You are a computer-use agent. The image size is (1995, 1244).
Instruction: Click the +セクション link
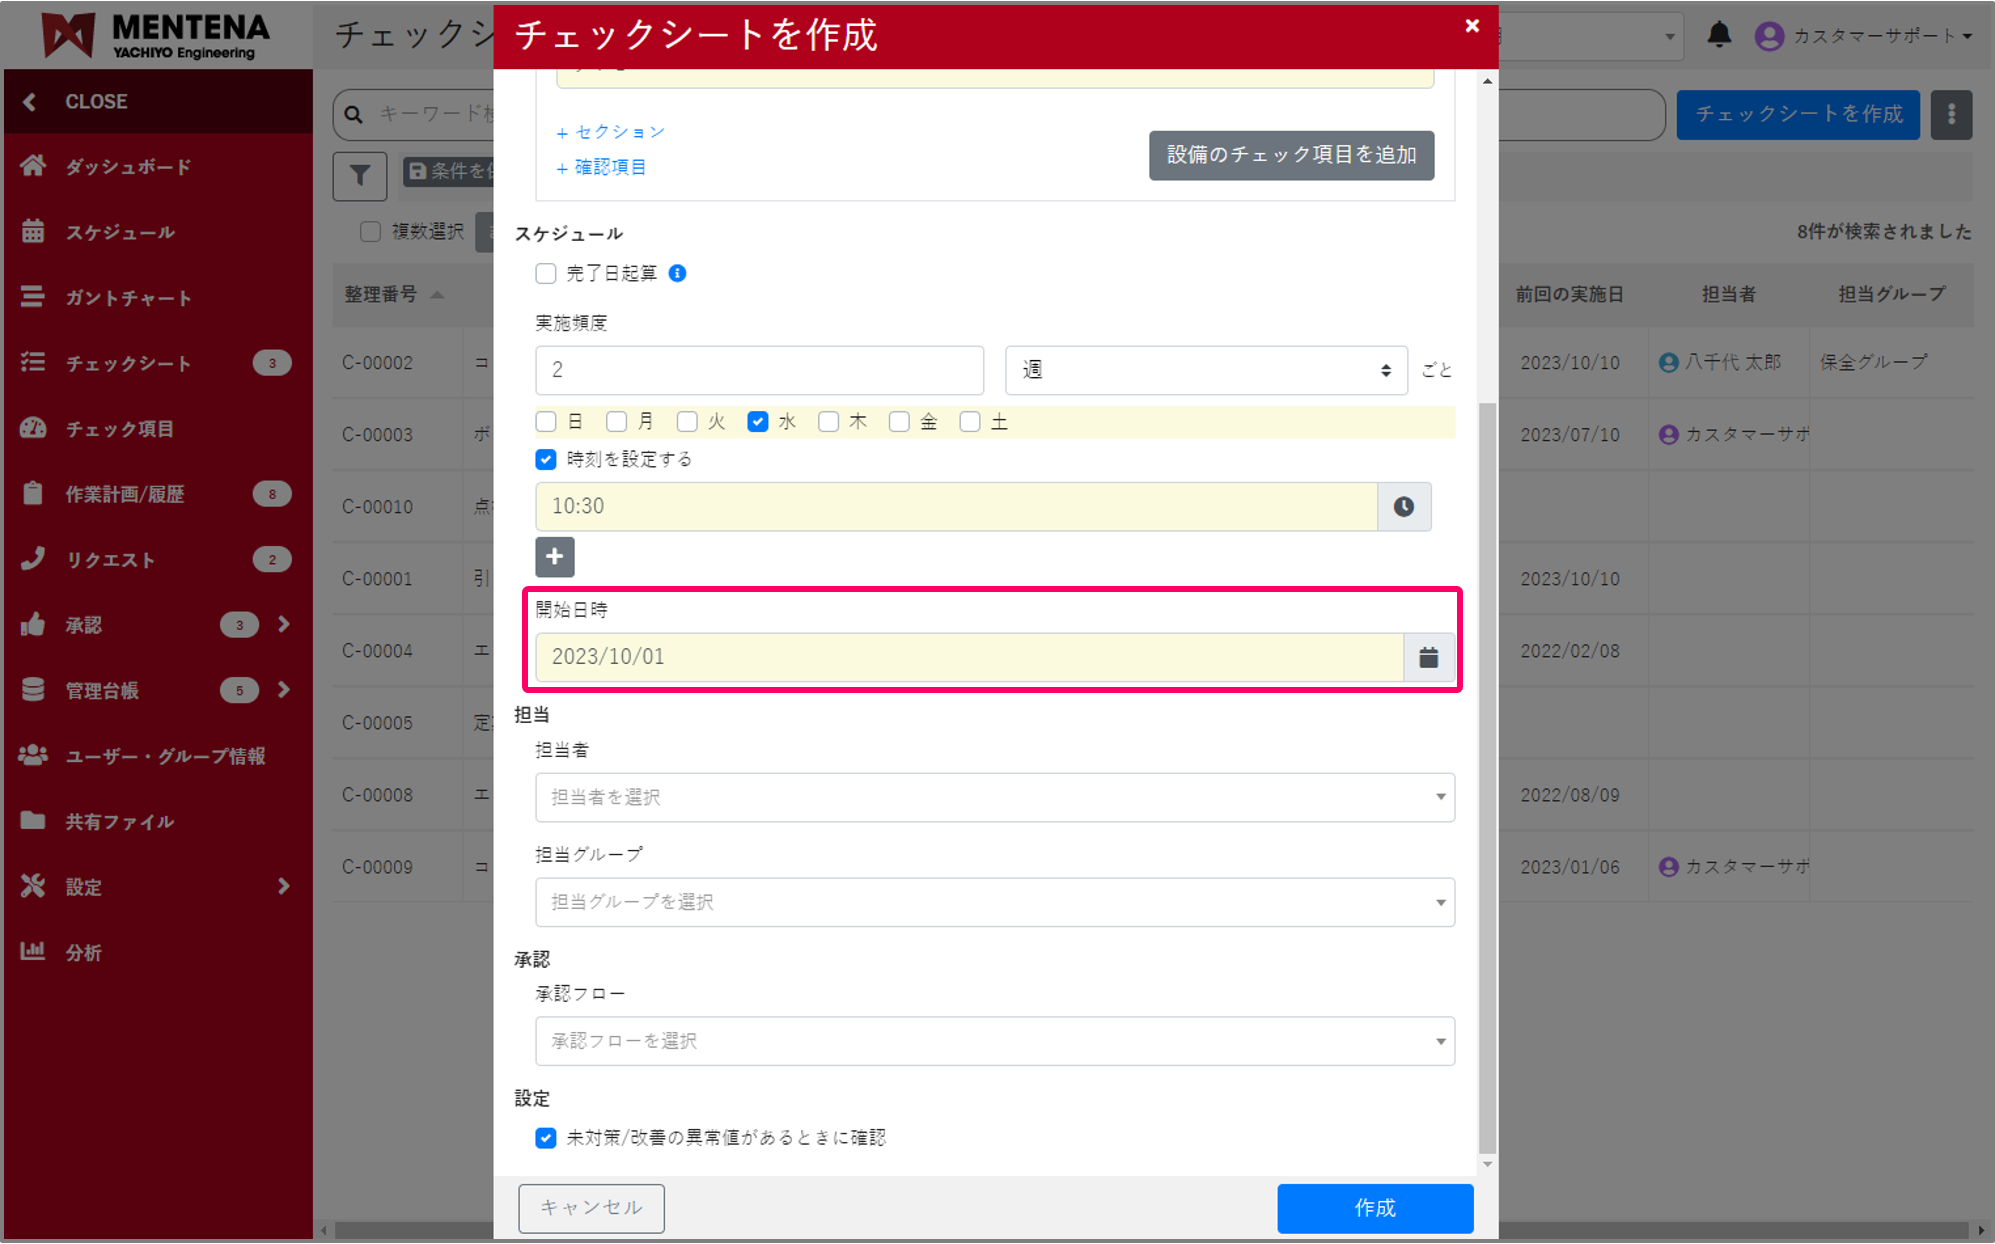pyautogui.click(x=610, y=131)
